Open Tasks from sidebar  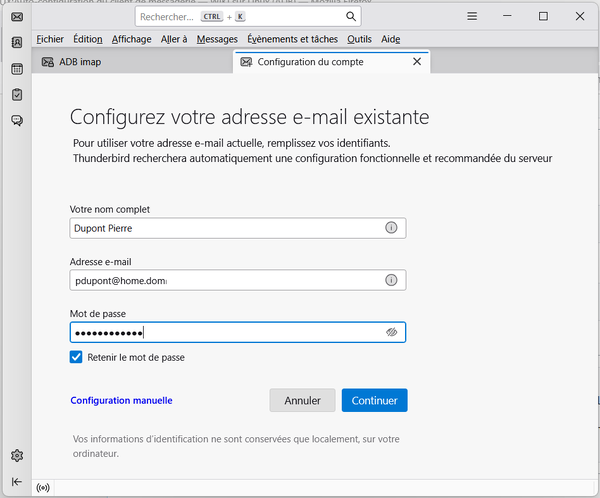coord(17,95)
